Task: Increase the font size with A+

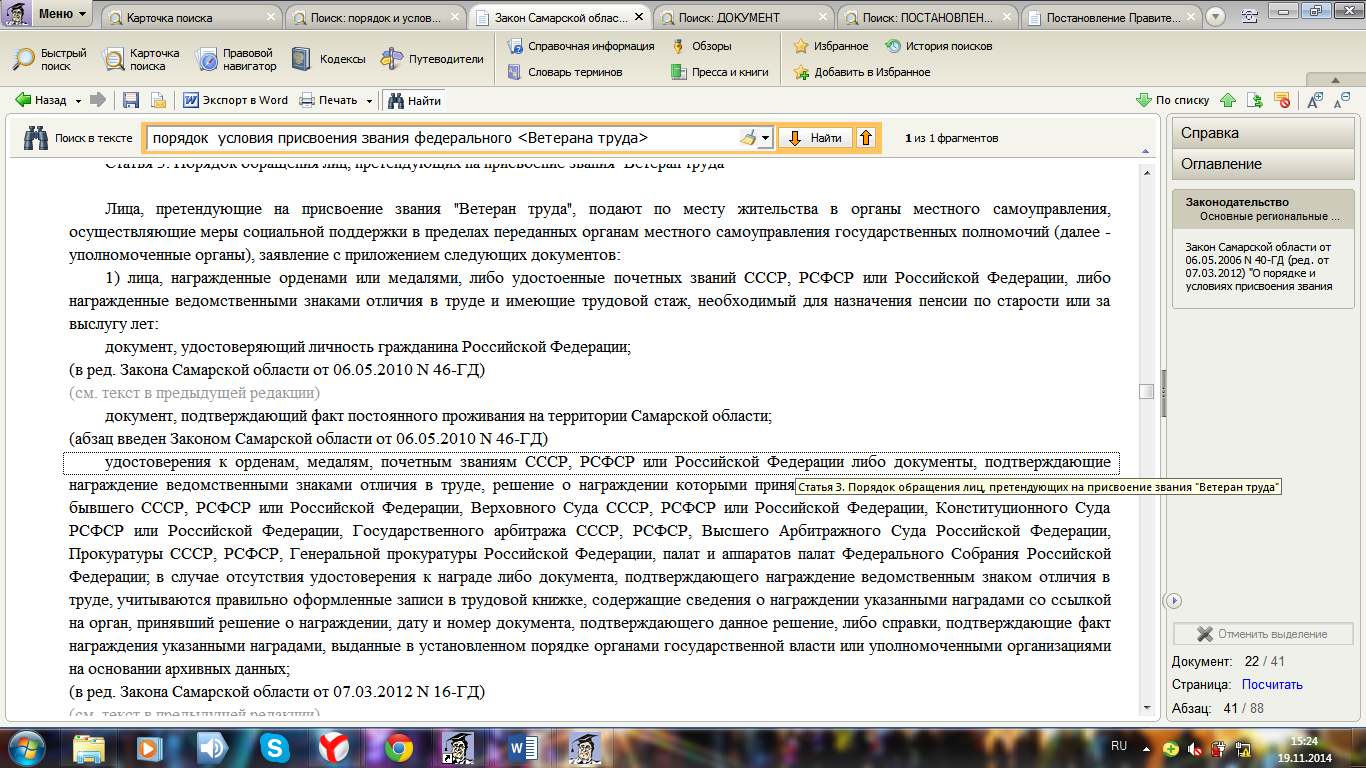Action: pyautogui.click(x=1315, y=99)
